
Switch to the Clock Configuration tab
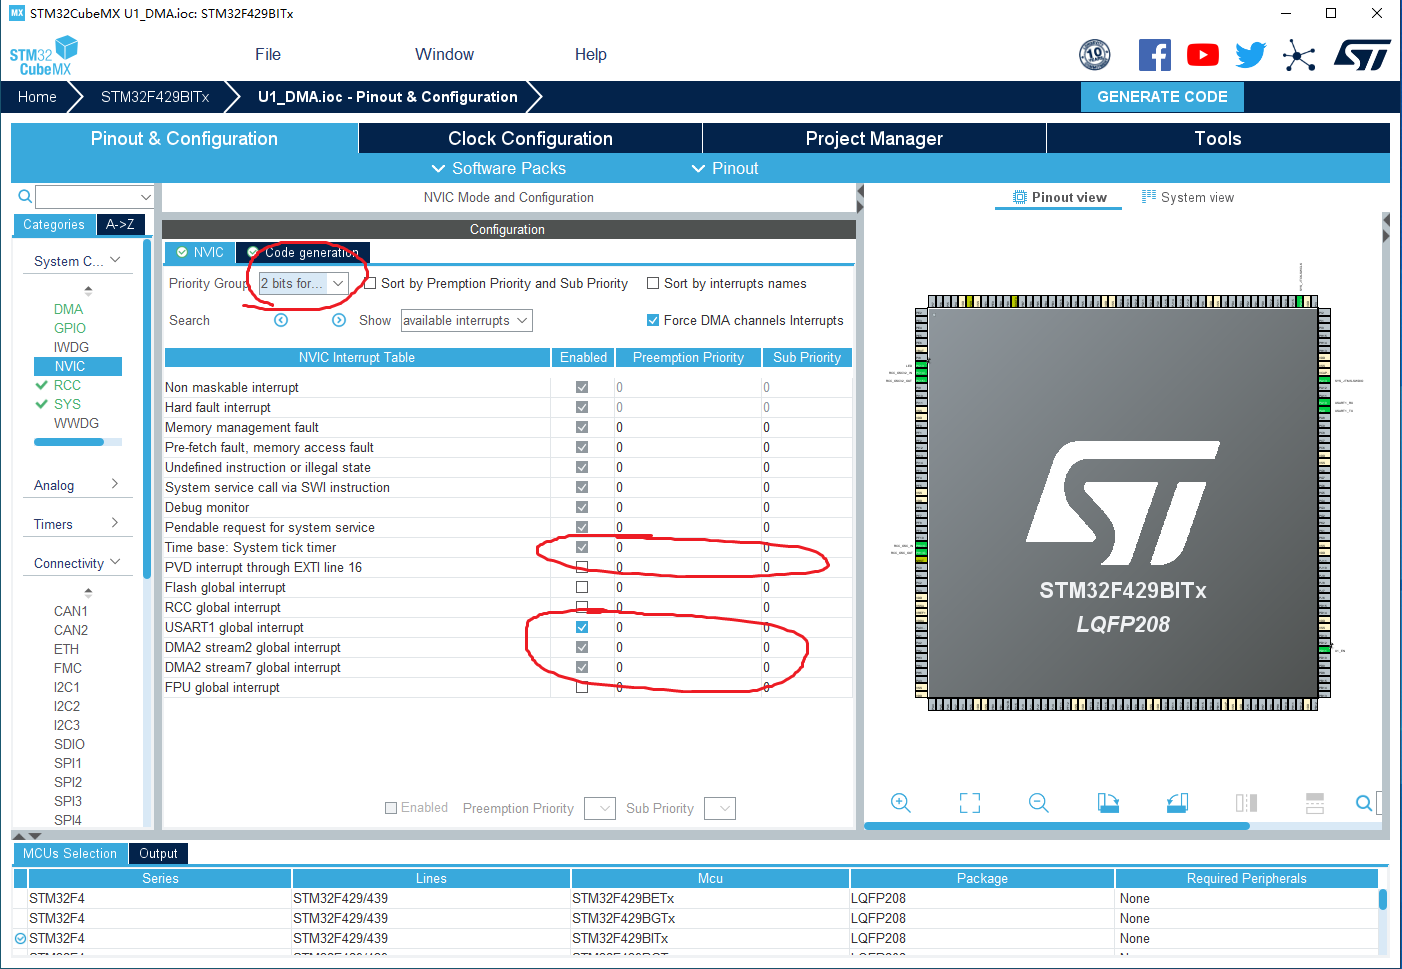pos(530,138)
